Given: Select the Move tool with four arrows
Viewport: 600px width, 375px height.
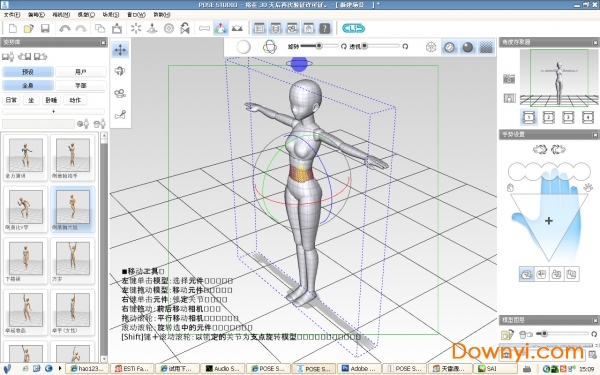Looking at the screenshot, I should 120,50.
